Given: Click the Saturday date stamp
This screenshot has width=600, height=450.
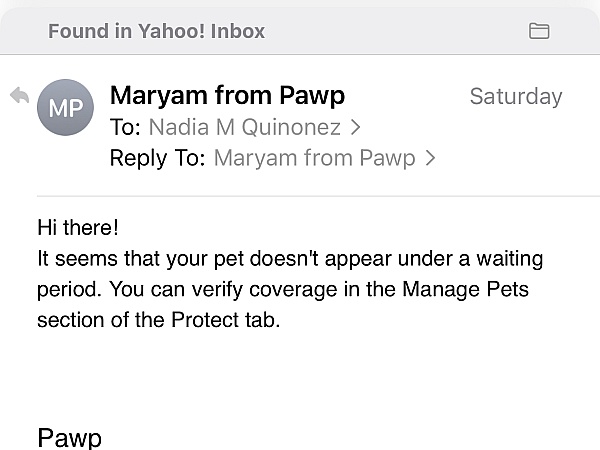Looking at the screenshot, I should (515, 96).
